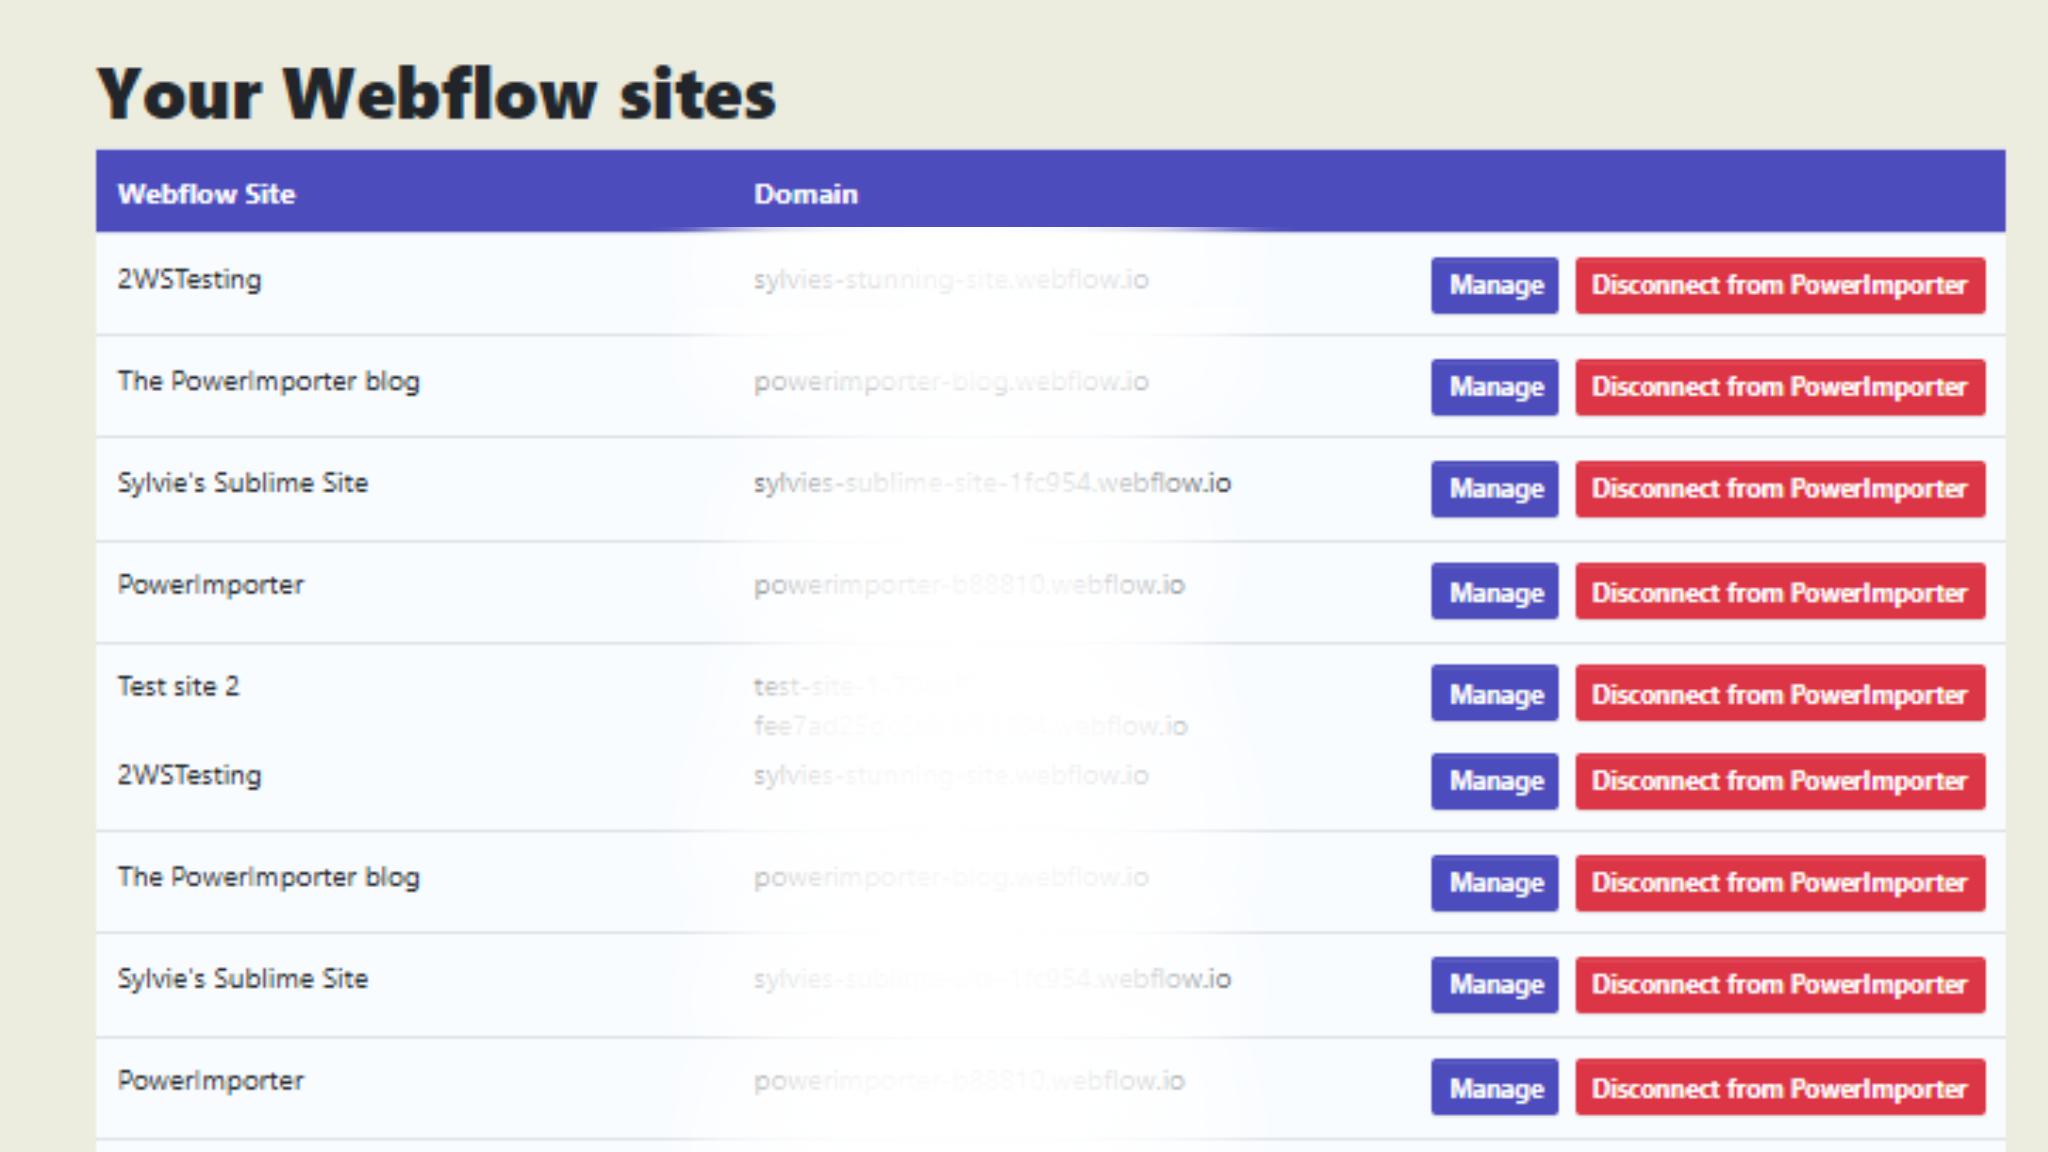Screen dimensions: 2048x1152
Task: Select the 'Test site 2' site name
Action: pos(179,686)
